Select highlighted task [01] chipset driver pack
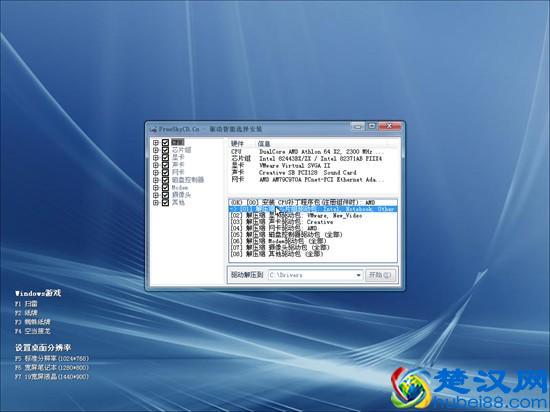This screenshot has height=412, width=550. [x=313, y=209]
